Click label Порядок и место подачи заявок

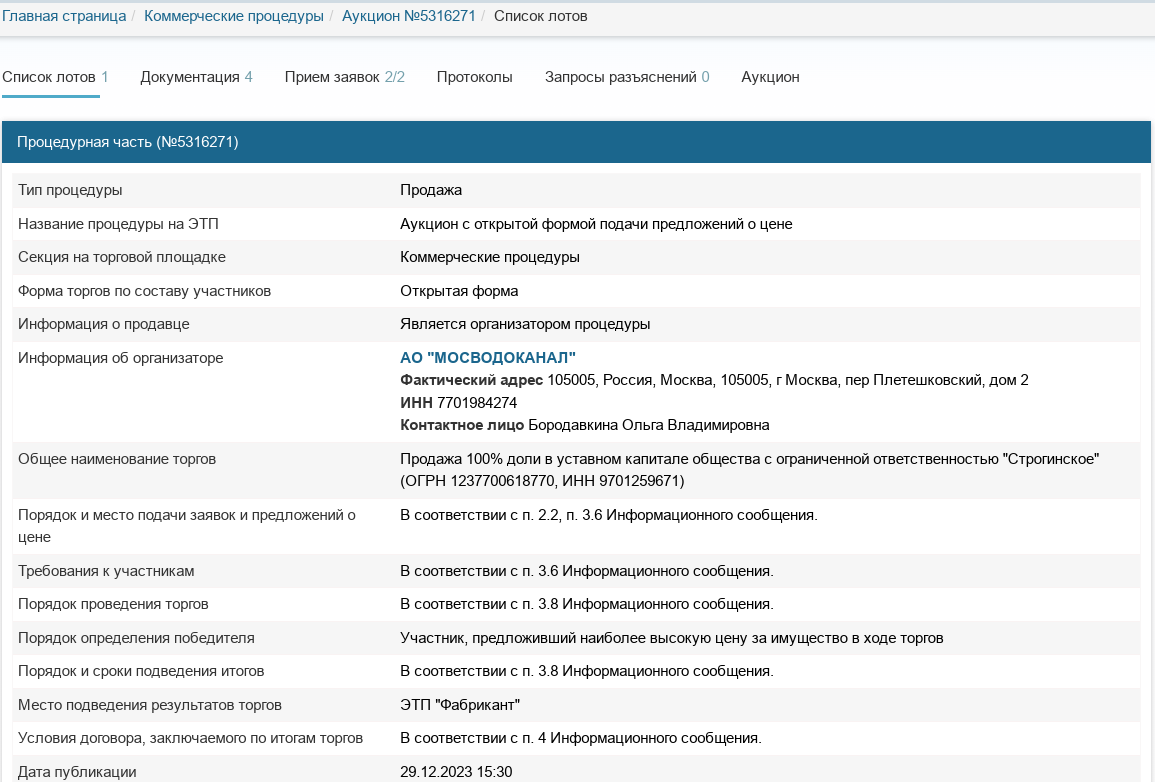click(186, 526)
